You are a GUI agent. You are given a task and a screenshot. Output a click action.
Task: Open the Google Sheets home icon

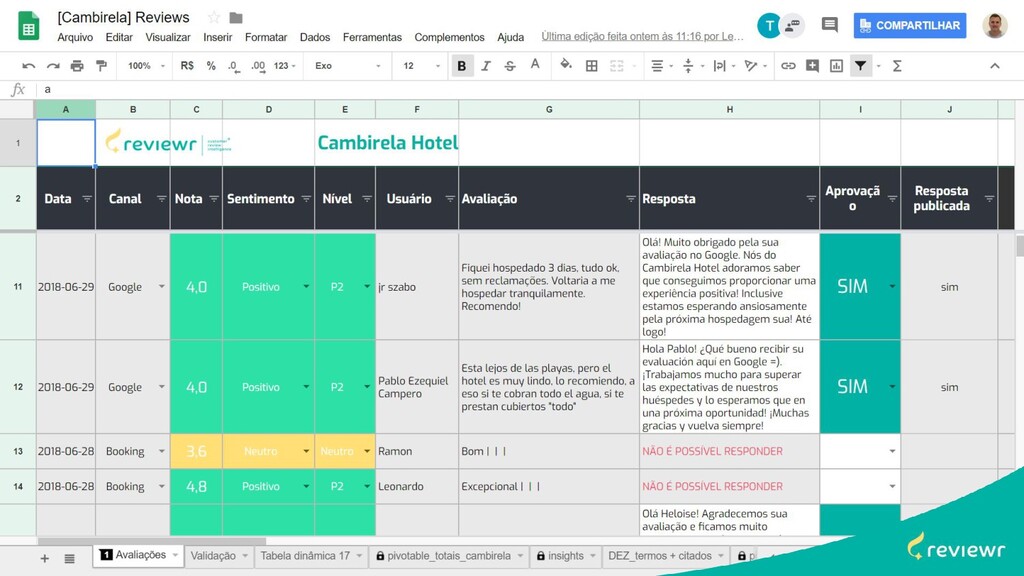(x=28, y=25)
